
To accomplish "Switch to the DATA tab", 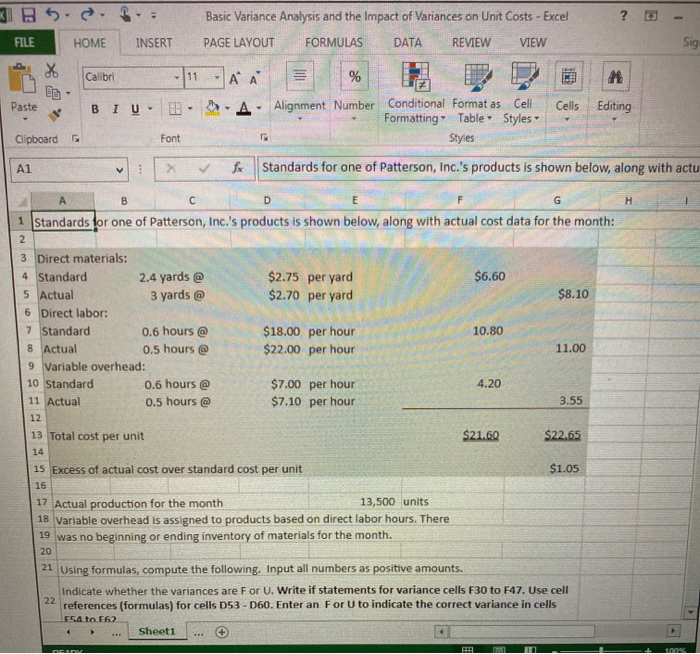I will [x=407, y=43].
